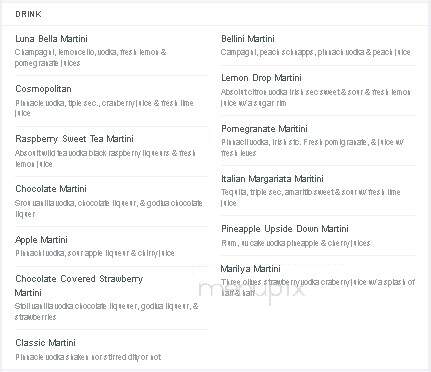Select the Classic Martini entry
Viewport: 431px width, 372px height.
[x=45, y=343]
